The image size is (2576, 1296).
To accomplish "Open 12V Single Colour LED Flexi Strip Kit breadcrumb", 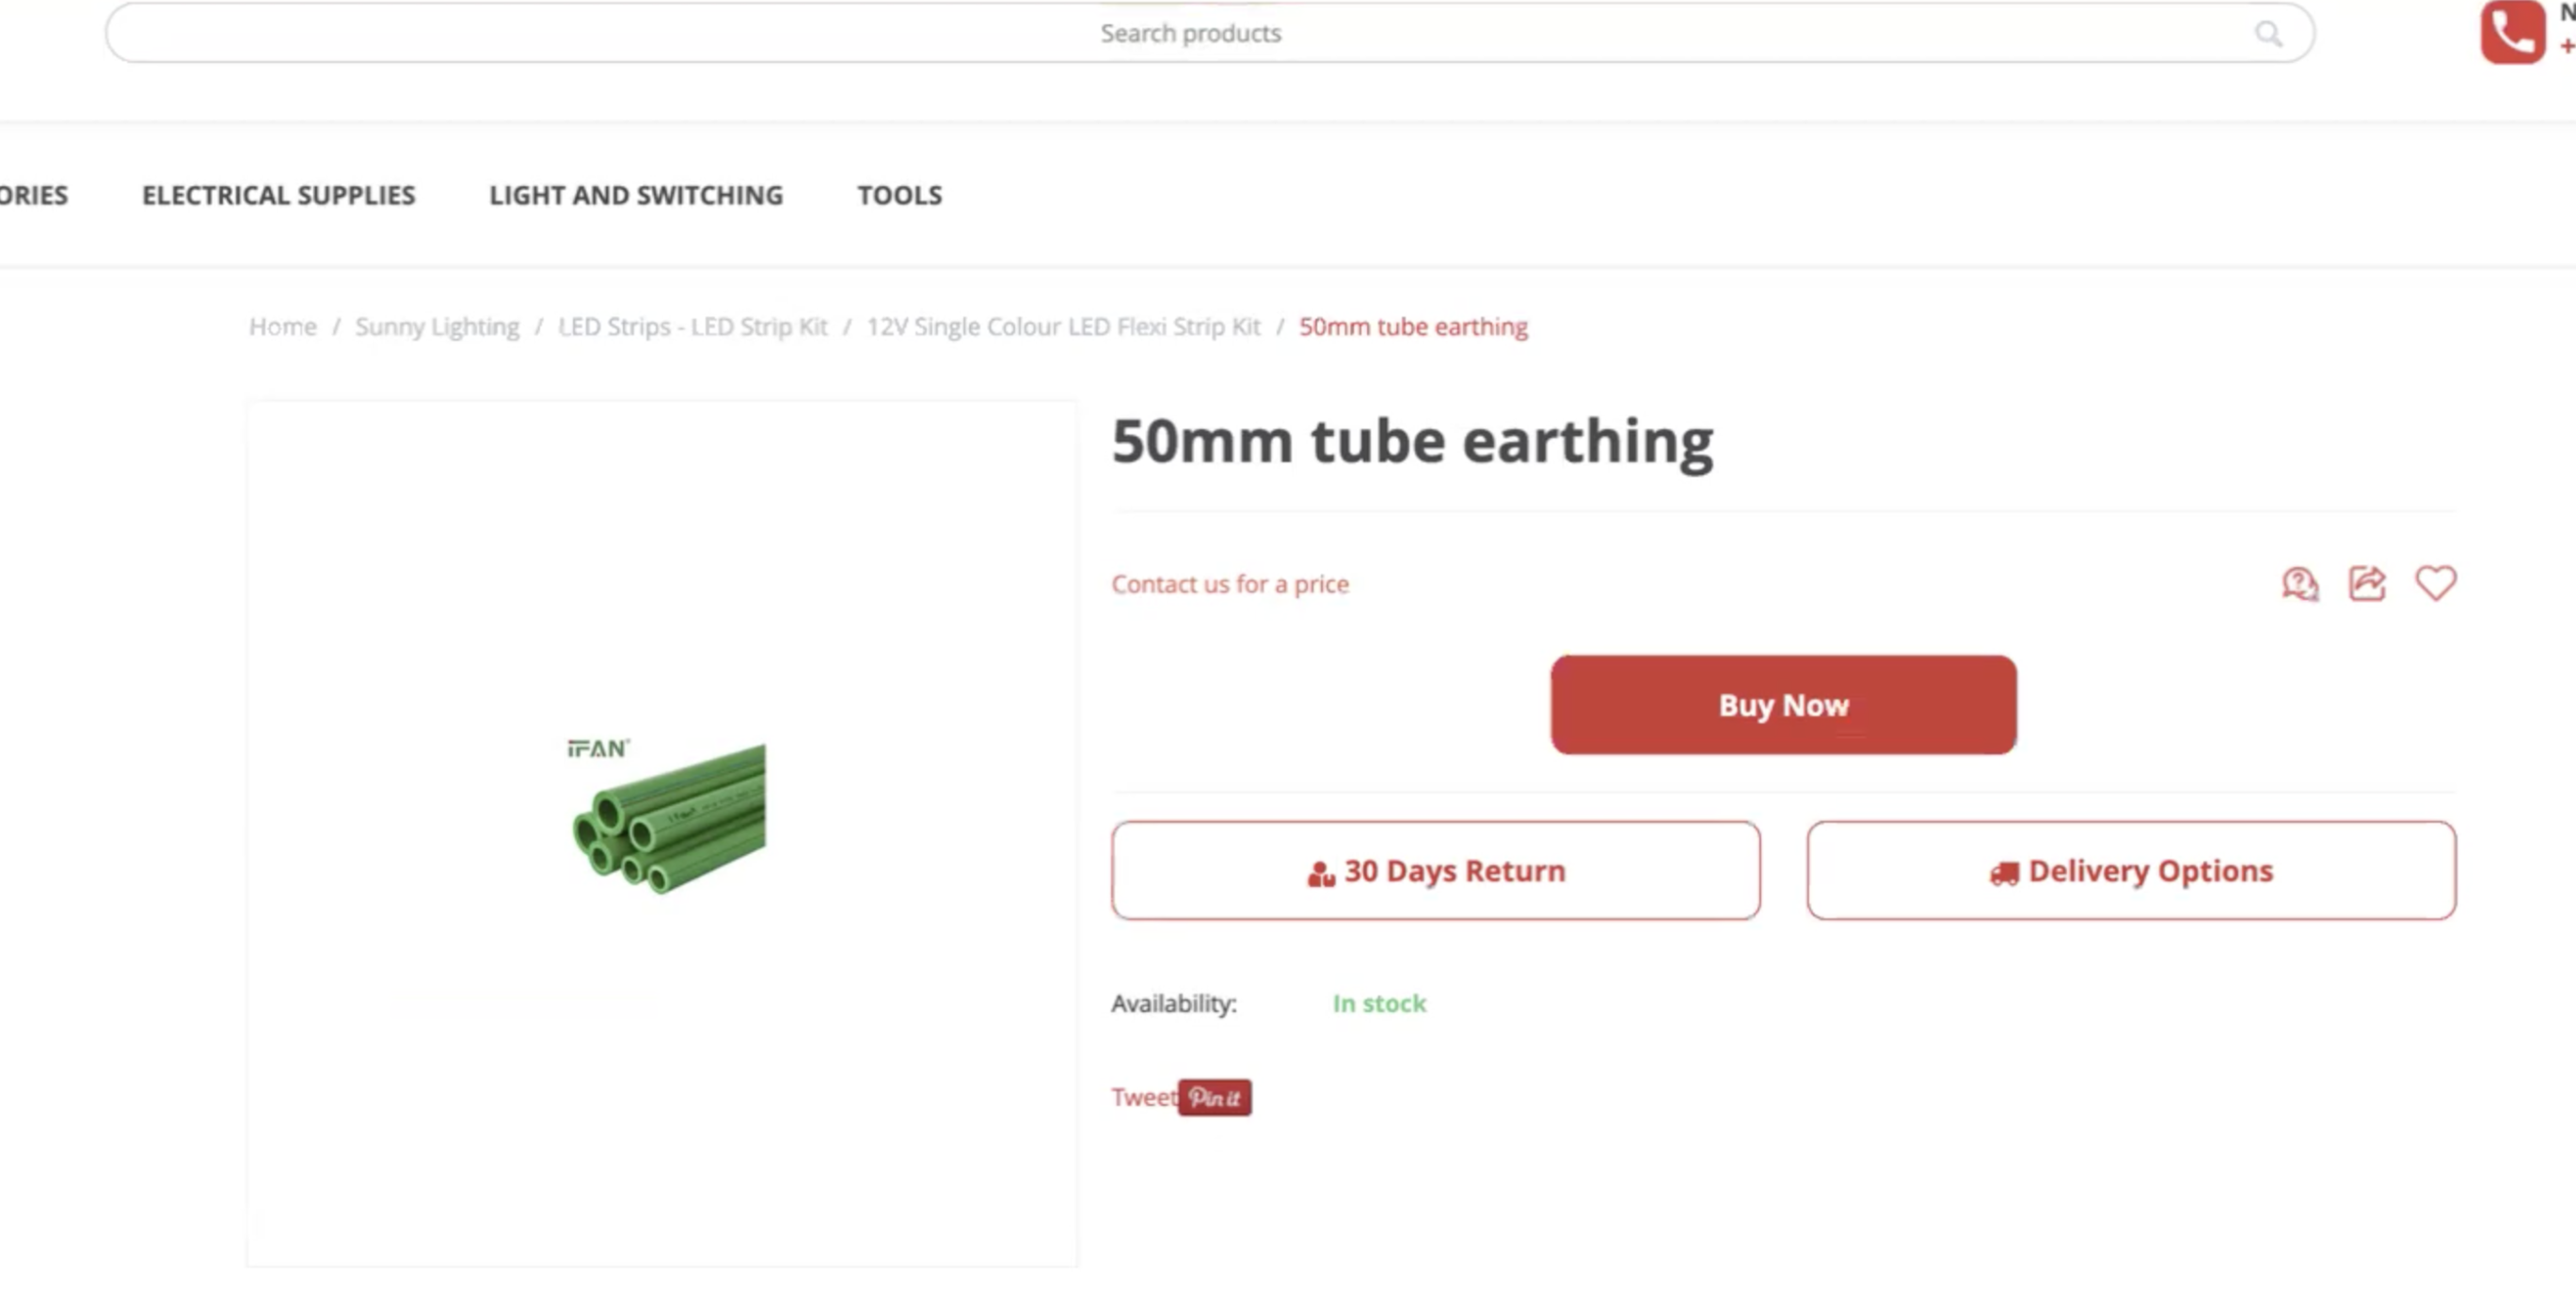I will 1063,327.
